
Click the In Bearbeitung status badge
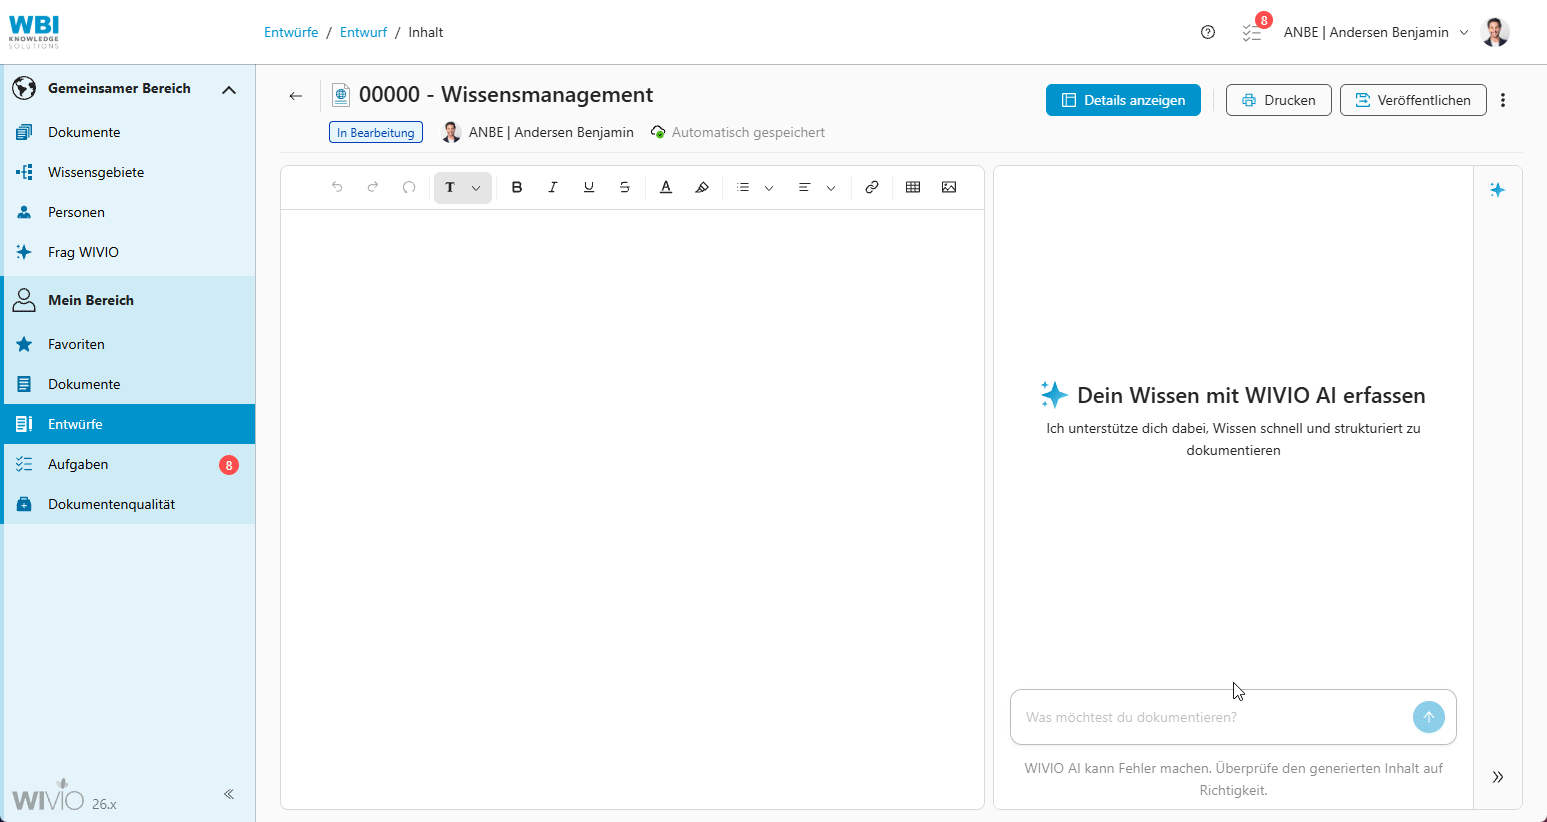pos(376,132)
